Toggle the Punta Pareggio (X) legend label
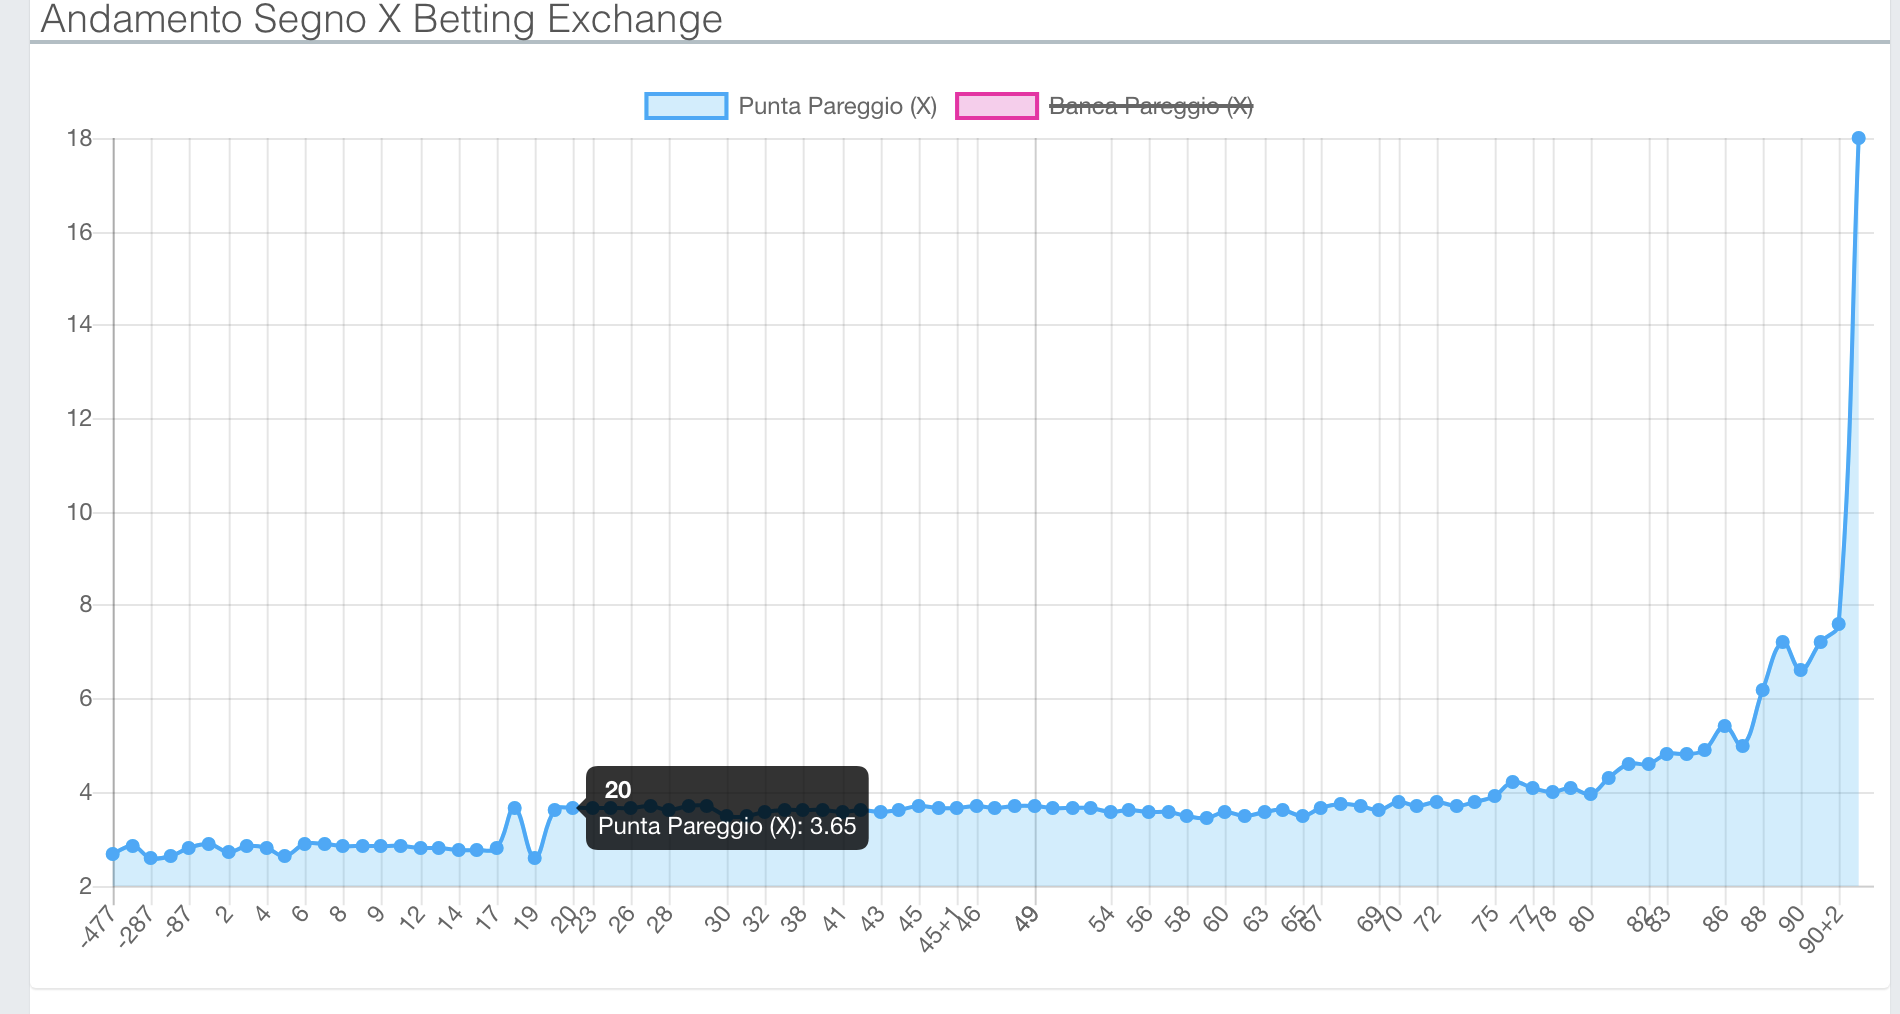Screen dimensions: 1900x1014 pyautogui.click(x=837, y=106)
